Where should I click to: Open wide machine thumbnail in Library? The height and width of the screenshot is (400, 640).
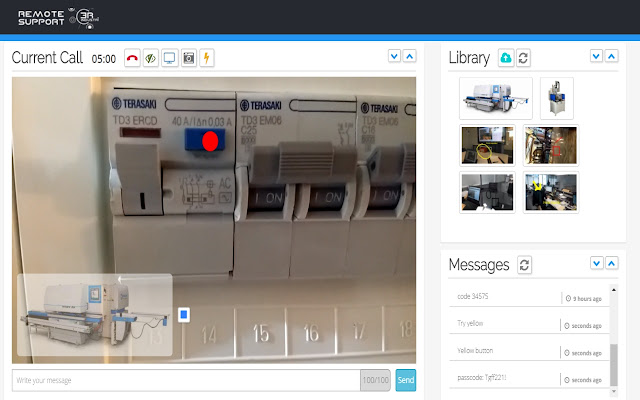click(496, 98)
